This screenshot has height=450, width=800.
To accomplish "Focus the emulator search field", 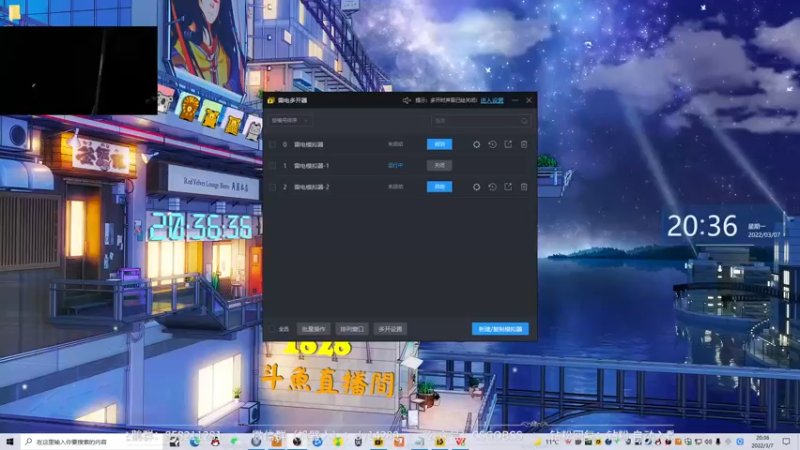I will tap(481, 121).
